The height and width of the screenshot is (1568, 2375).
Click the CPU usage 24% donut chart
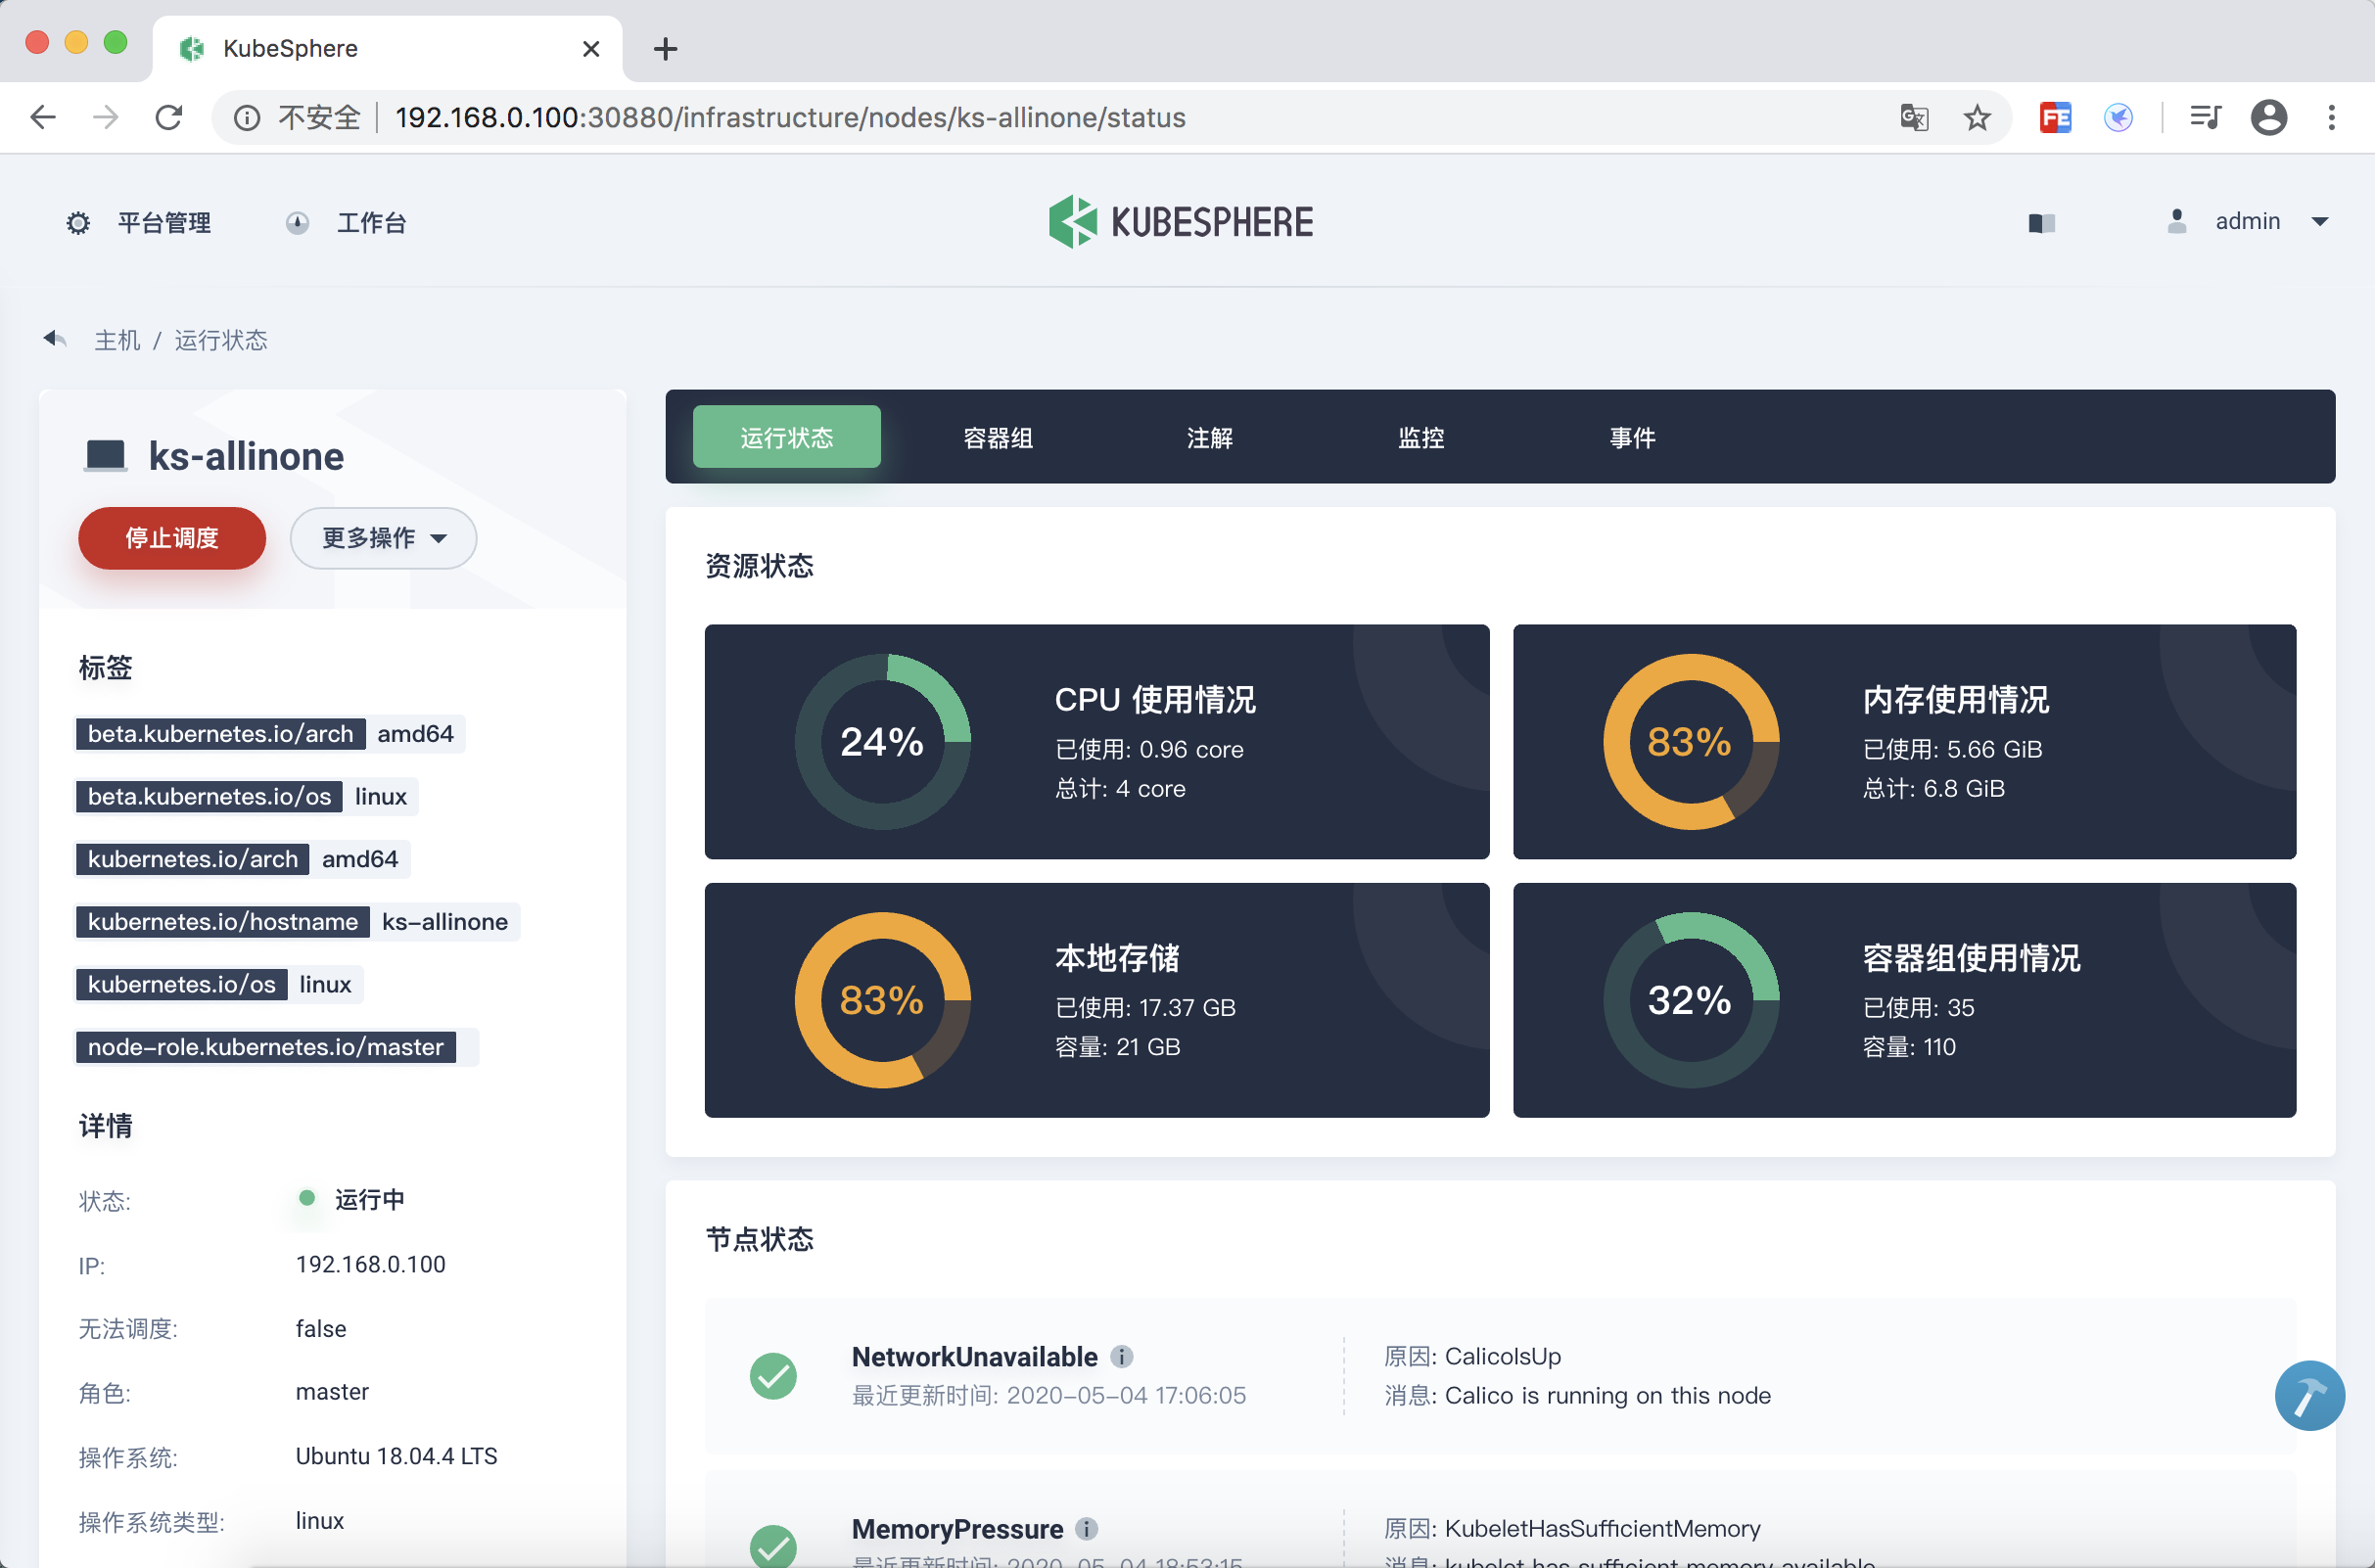[x=882, y=742]
